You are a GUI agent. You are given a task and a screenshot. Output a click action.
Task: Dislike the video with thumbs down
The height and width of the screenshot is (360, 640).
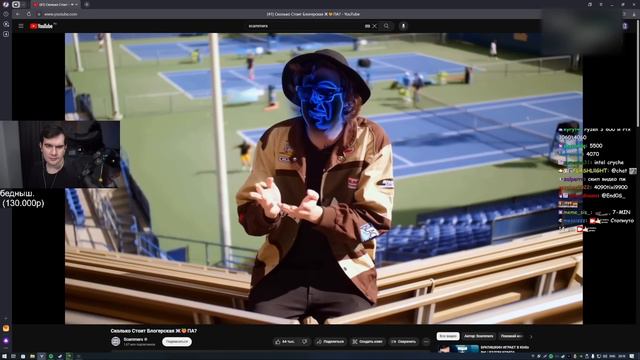tap(304, 342)
